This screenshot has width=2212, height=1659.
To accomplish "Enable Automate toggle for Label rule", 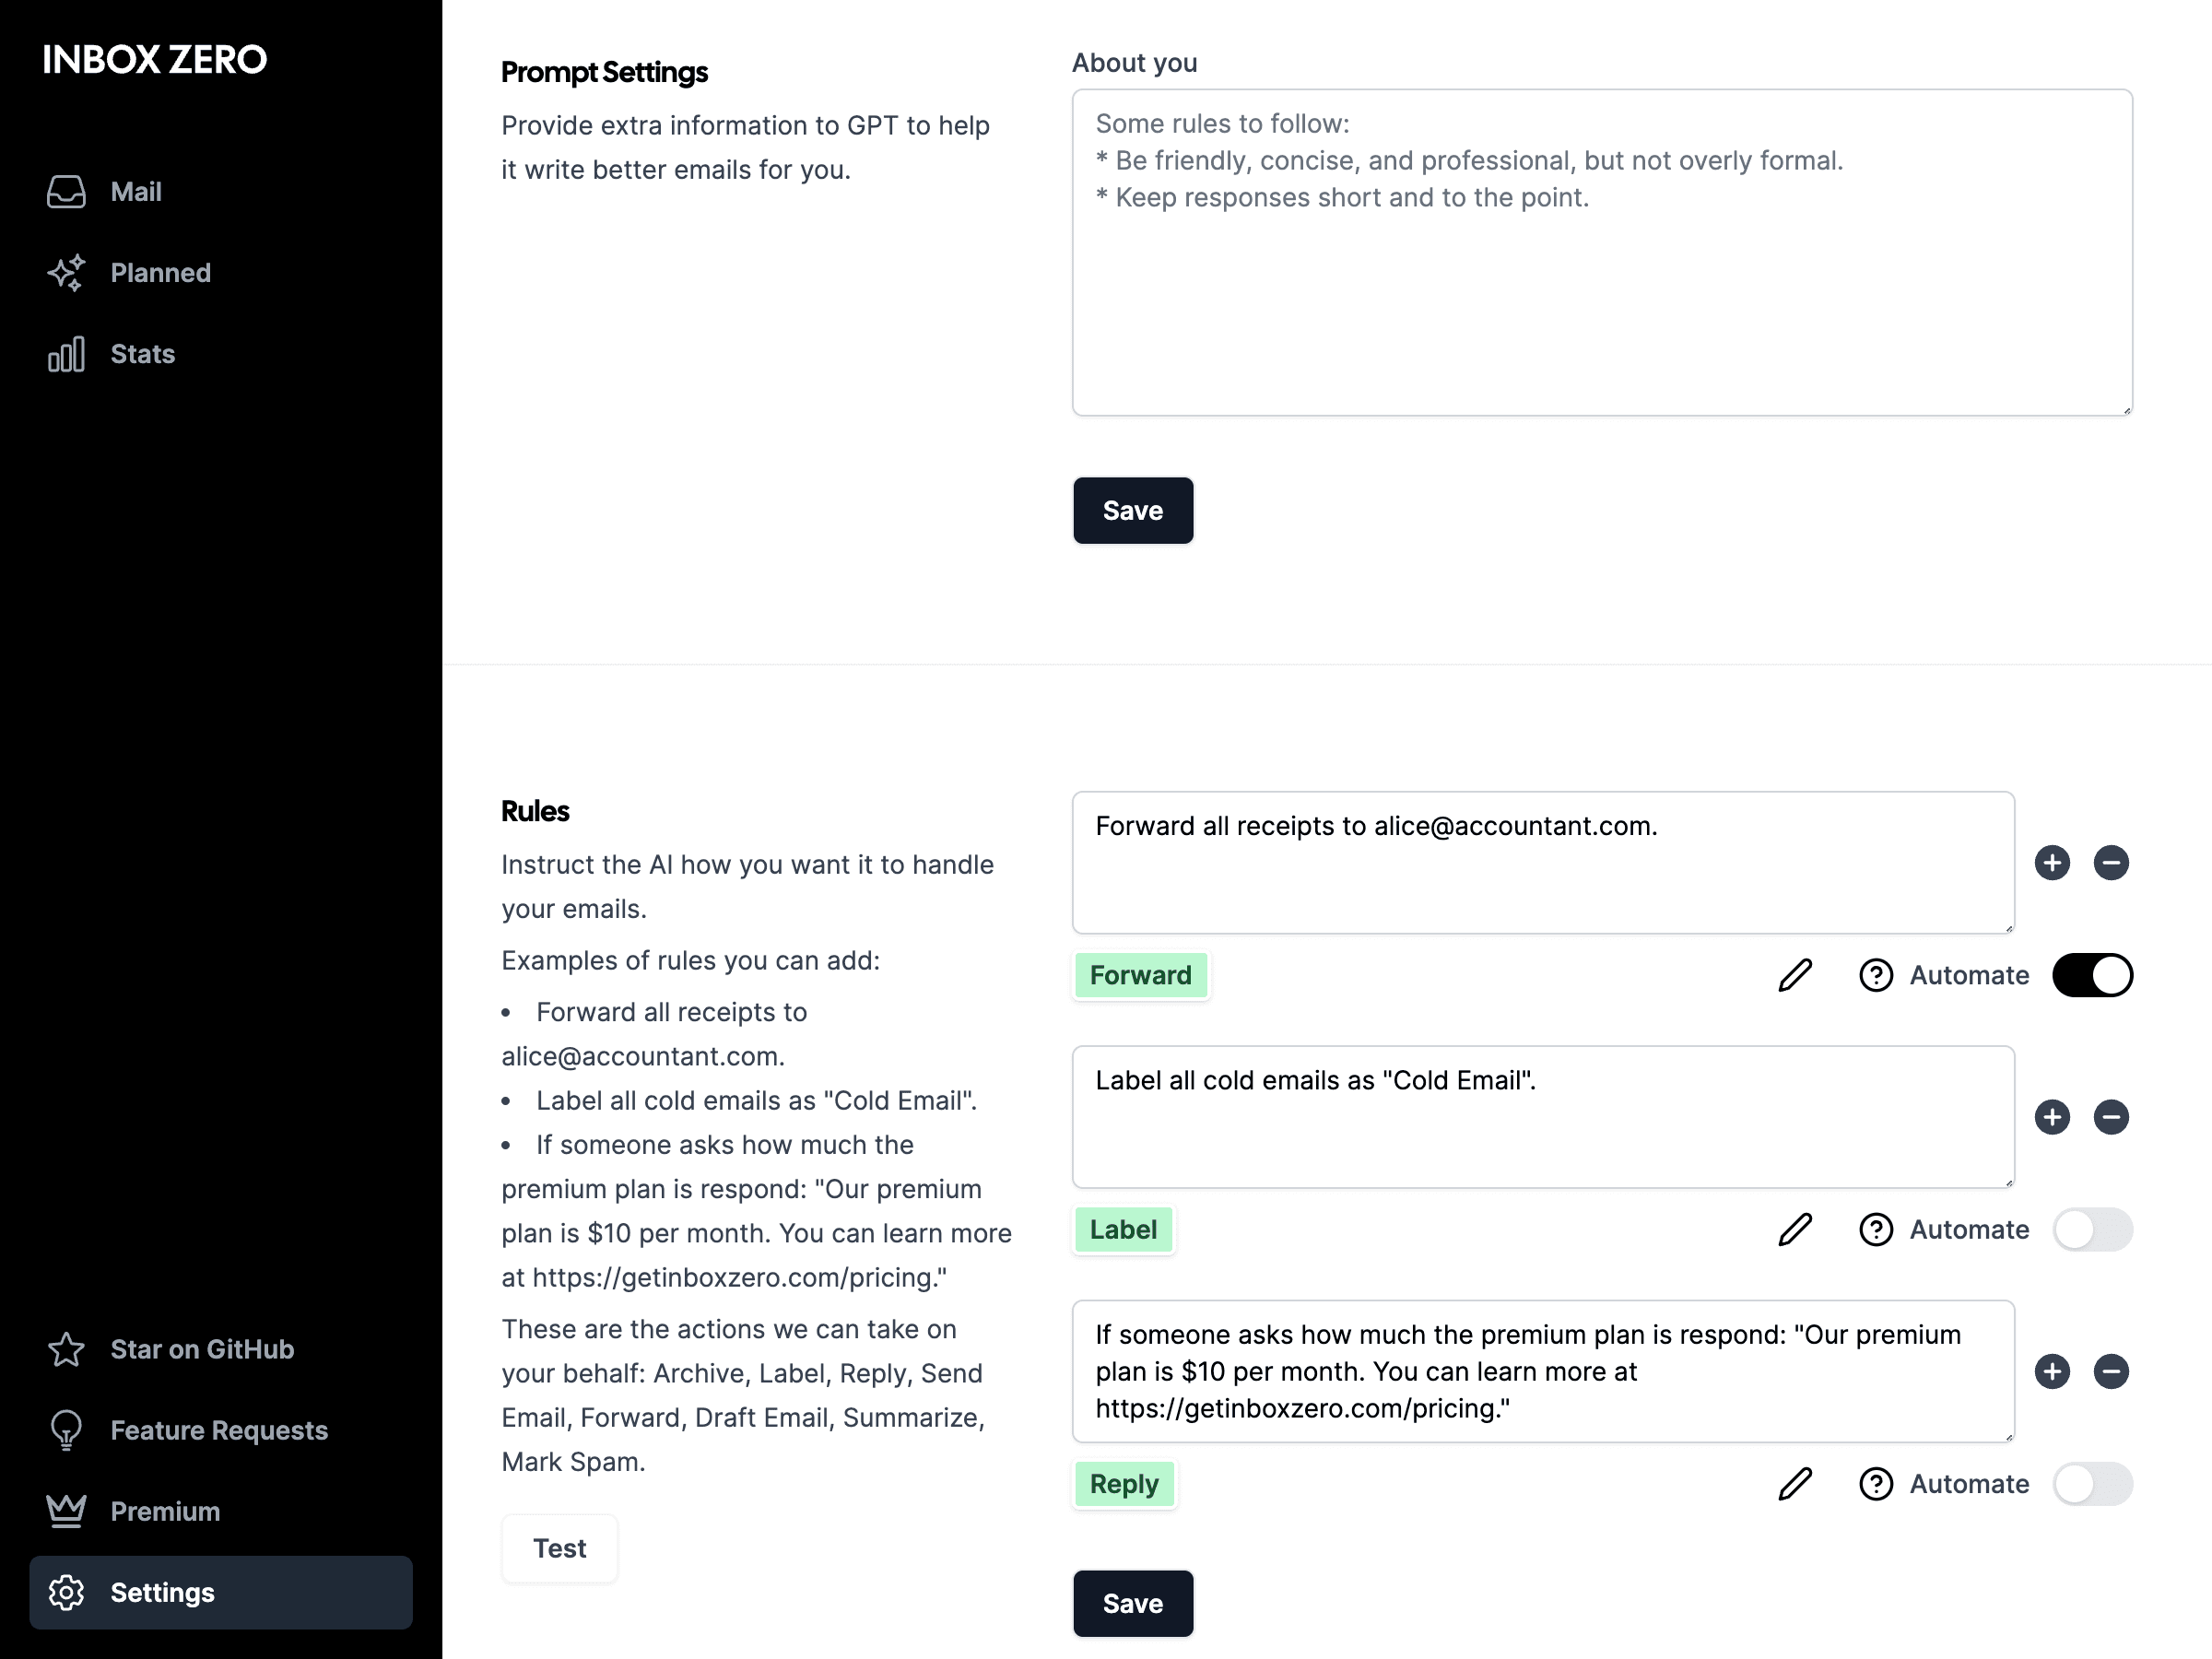I will point(2093,1229).
